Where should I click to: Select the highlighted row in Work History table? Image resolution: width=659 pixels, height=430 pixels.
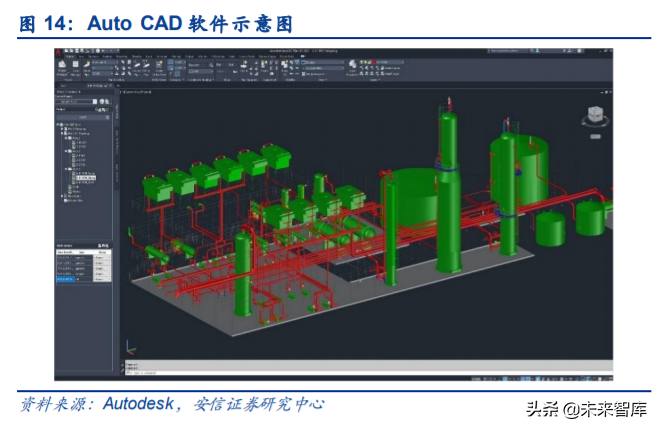click(84, 279)
